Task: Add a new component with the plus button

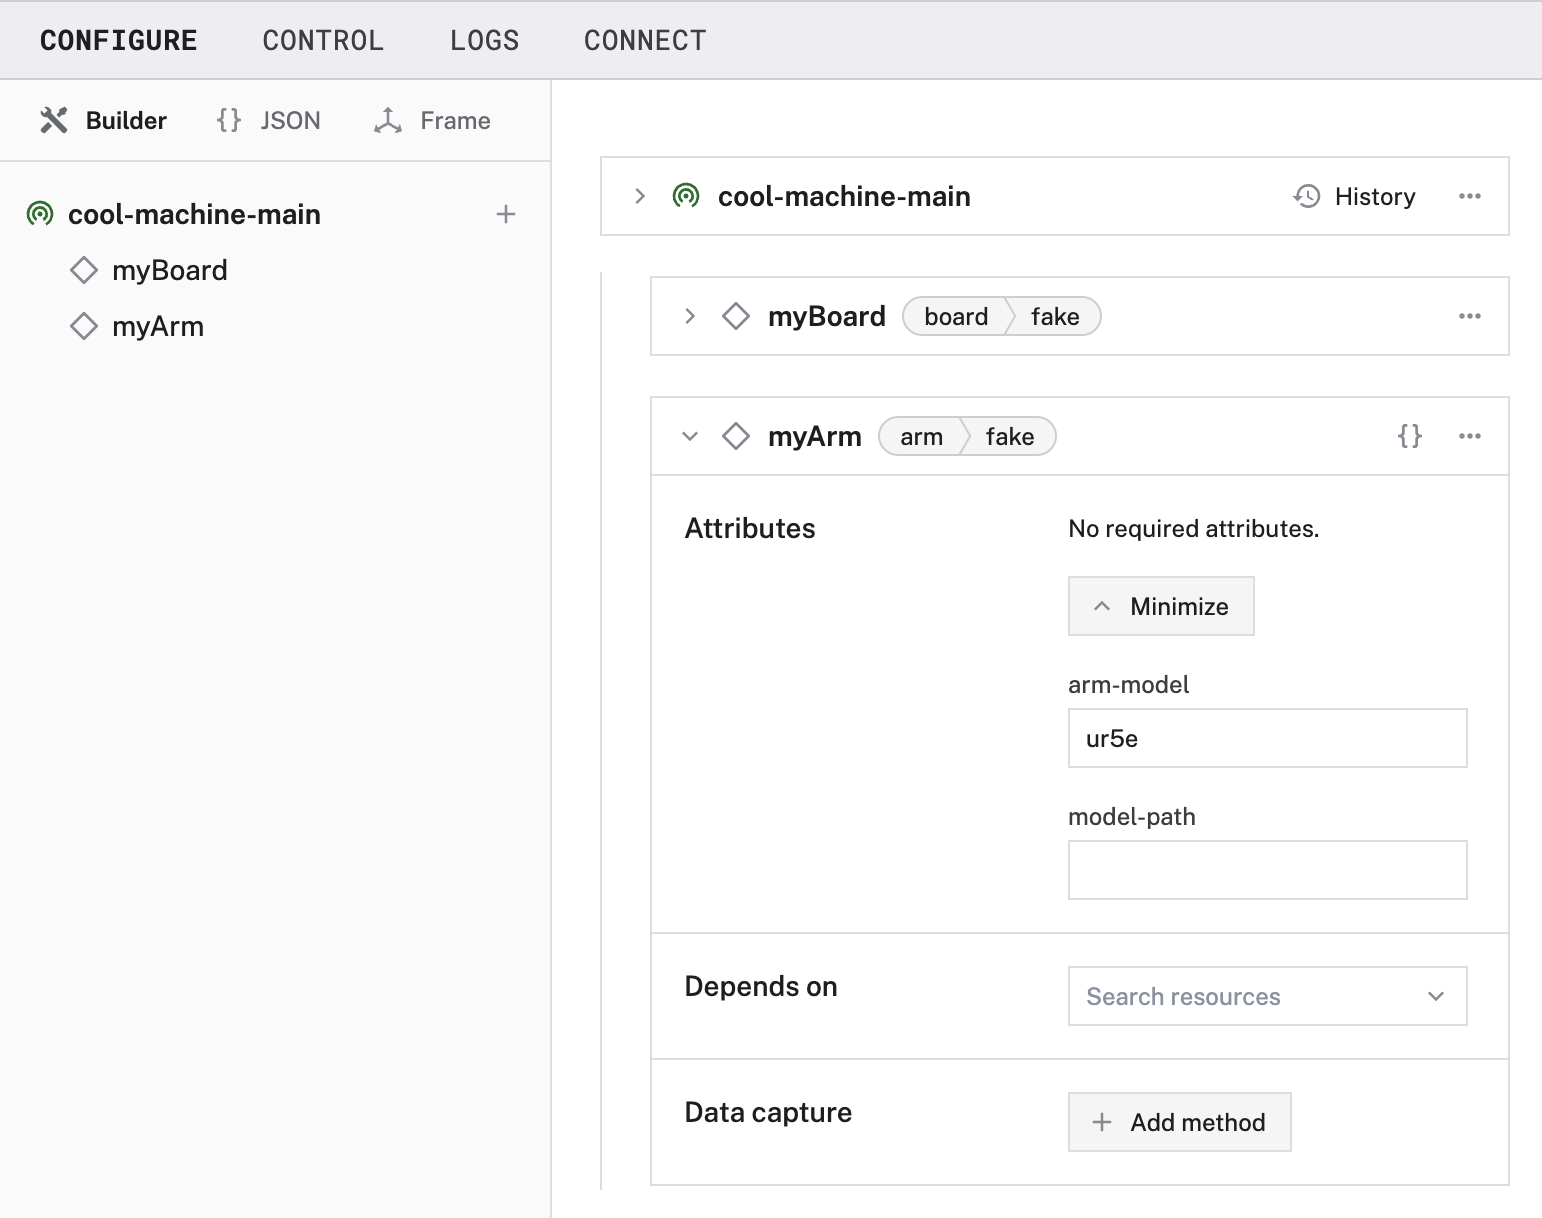Action: coord(507,213)
